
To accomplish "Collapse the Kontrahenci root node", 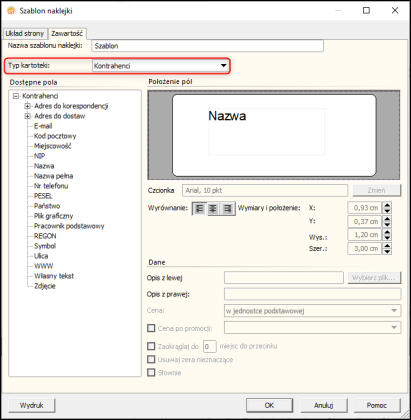I will pyautogui.click(x=16, y=96).
